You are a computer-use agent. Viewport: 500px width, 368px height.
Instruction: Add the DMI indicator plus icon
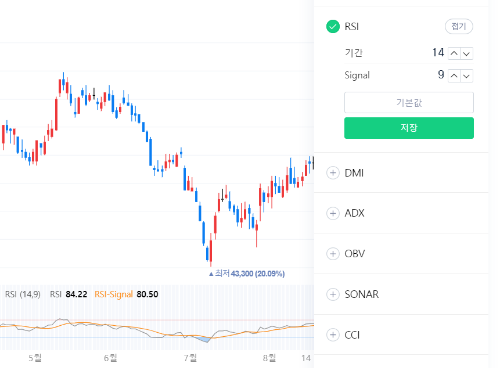[333, 173]
